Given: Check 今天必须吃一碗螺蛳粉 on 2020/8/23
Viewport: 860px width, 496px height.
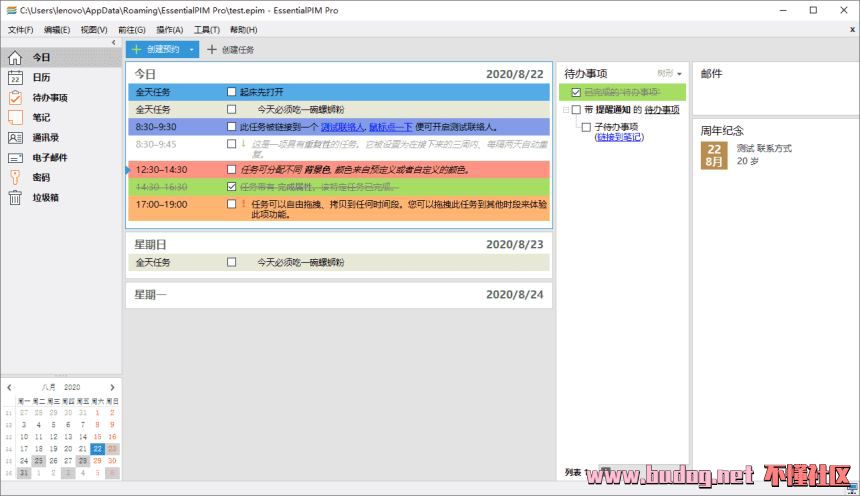Looking at the screenshot, I should (x=231, y=262).
